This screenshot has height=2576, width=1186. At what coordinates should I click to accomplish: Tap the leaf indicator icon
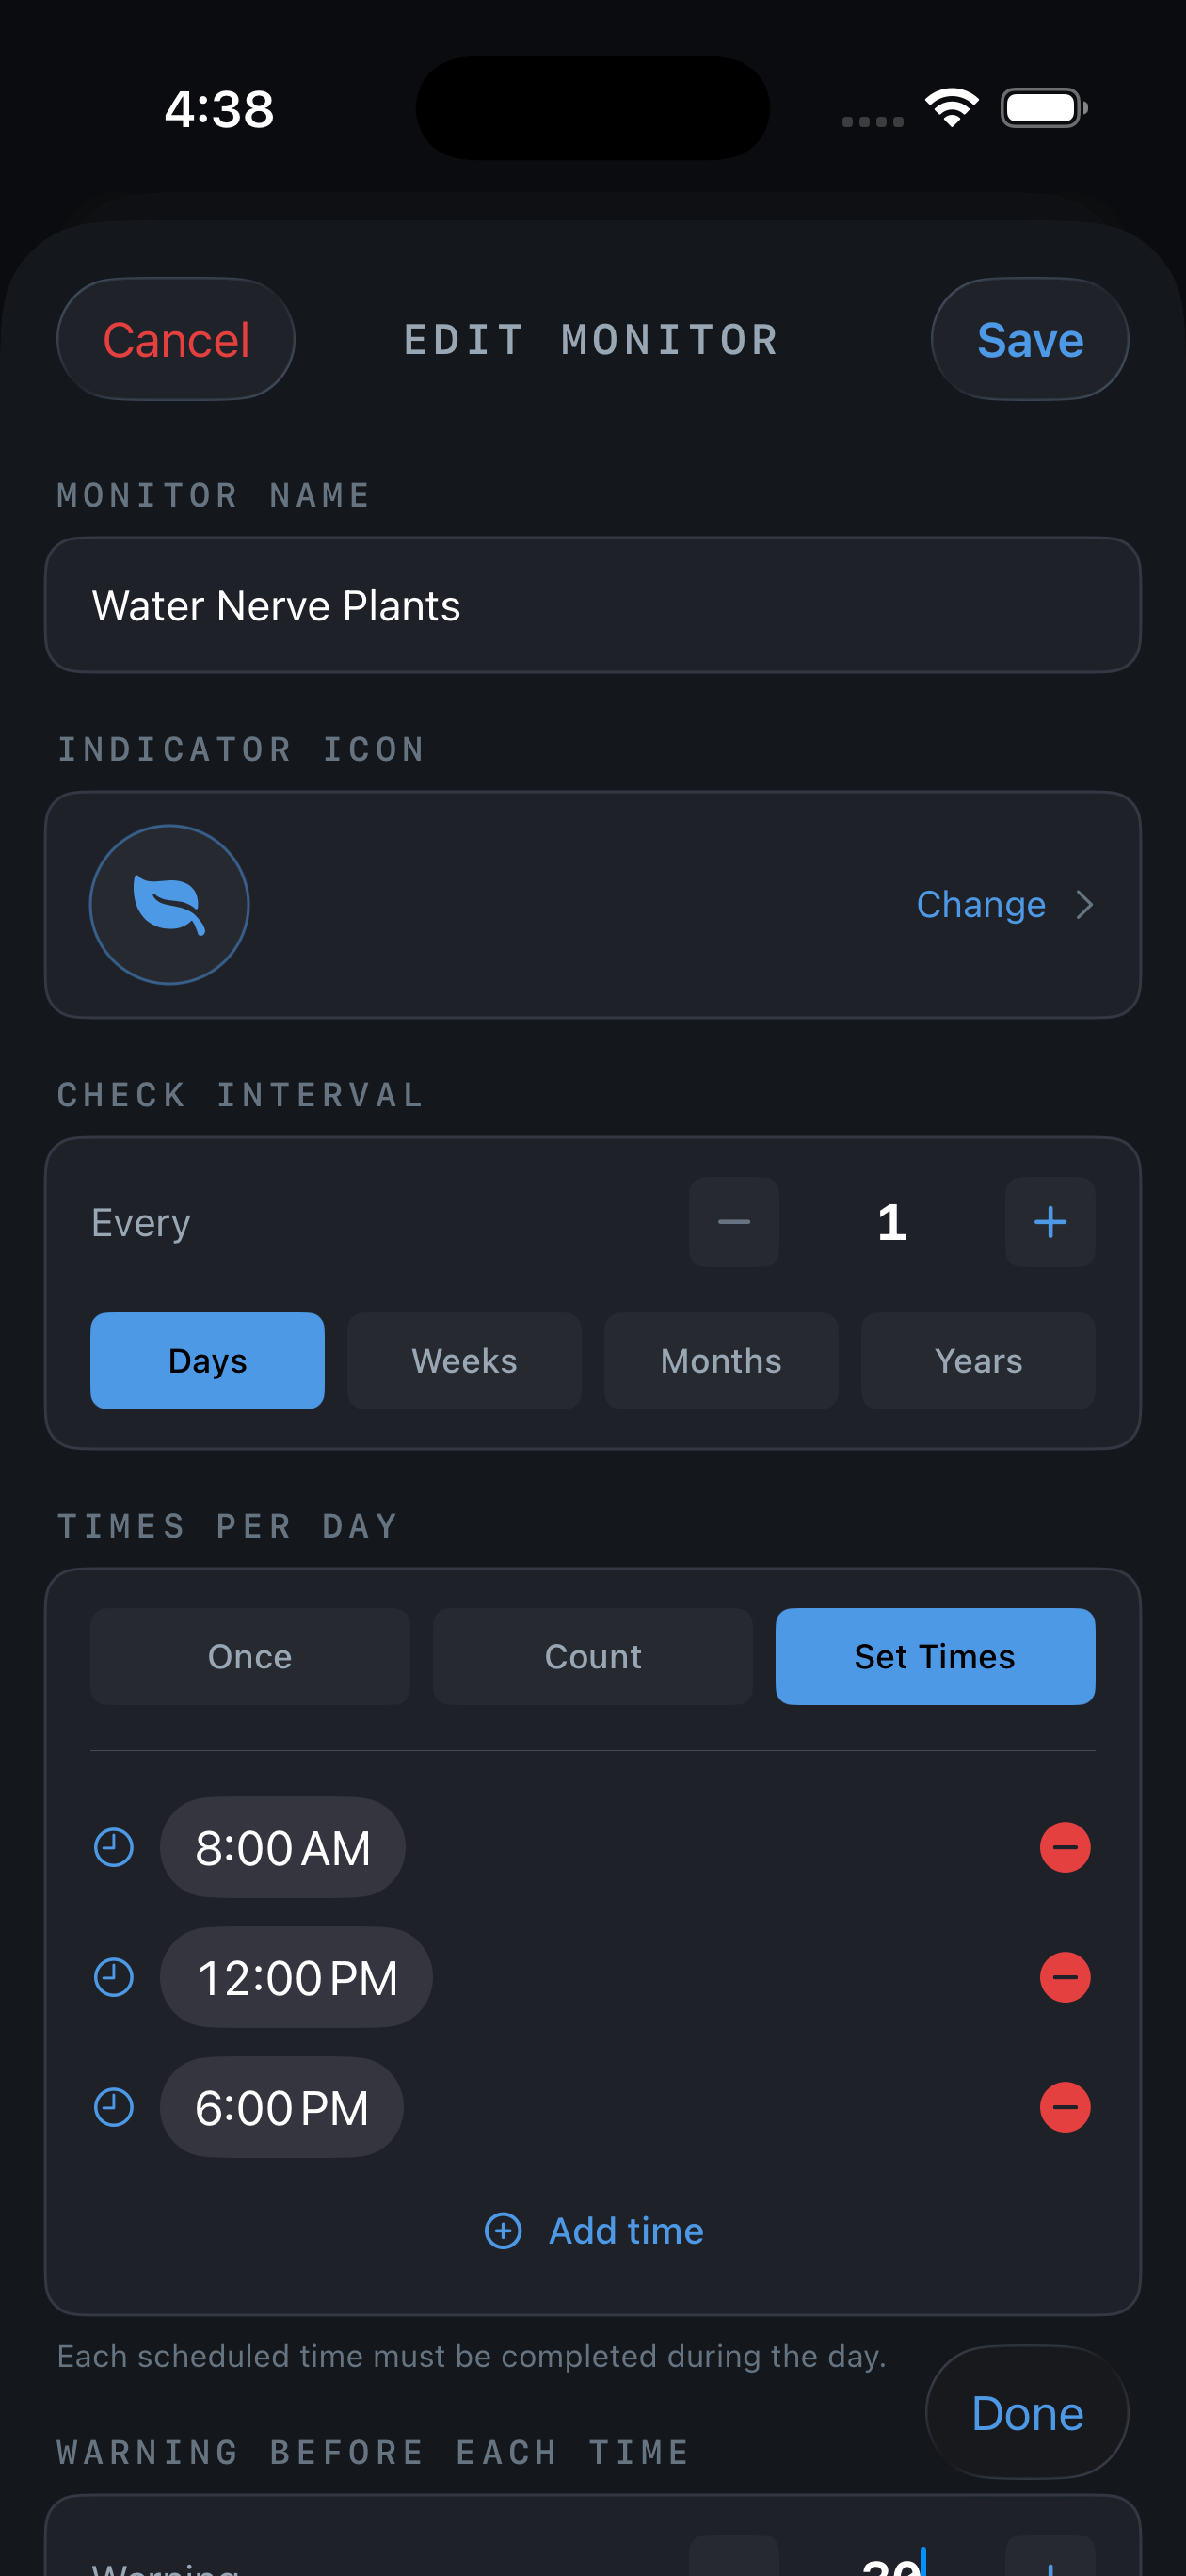(169, 904)
